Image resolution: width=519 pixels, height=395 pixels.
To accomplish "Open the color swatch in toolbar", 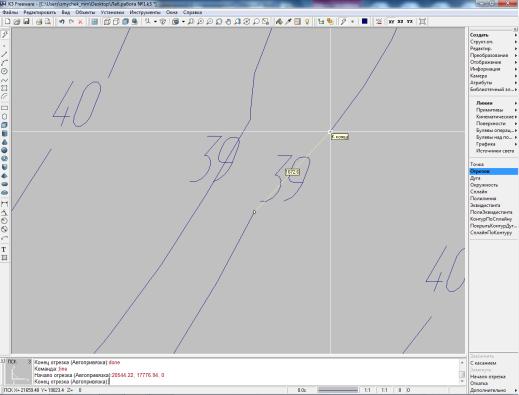I will pyautogui.click(x=365, y=21).
